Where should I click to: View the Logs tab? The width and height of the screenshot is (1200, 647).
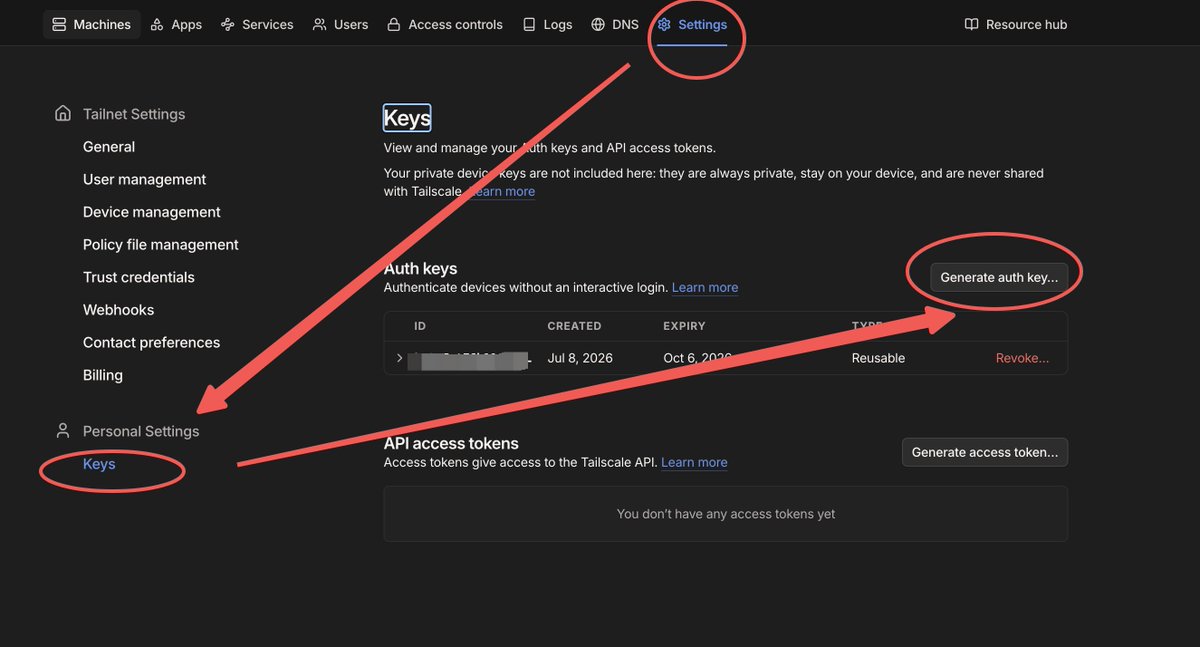548,24
